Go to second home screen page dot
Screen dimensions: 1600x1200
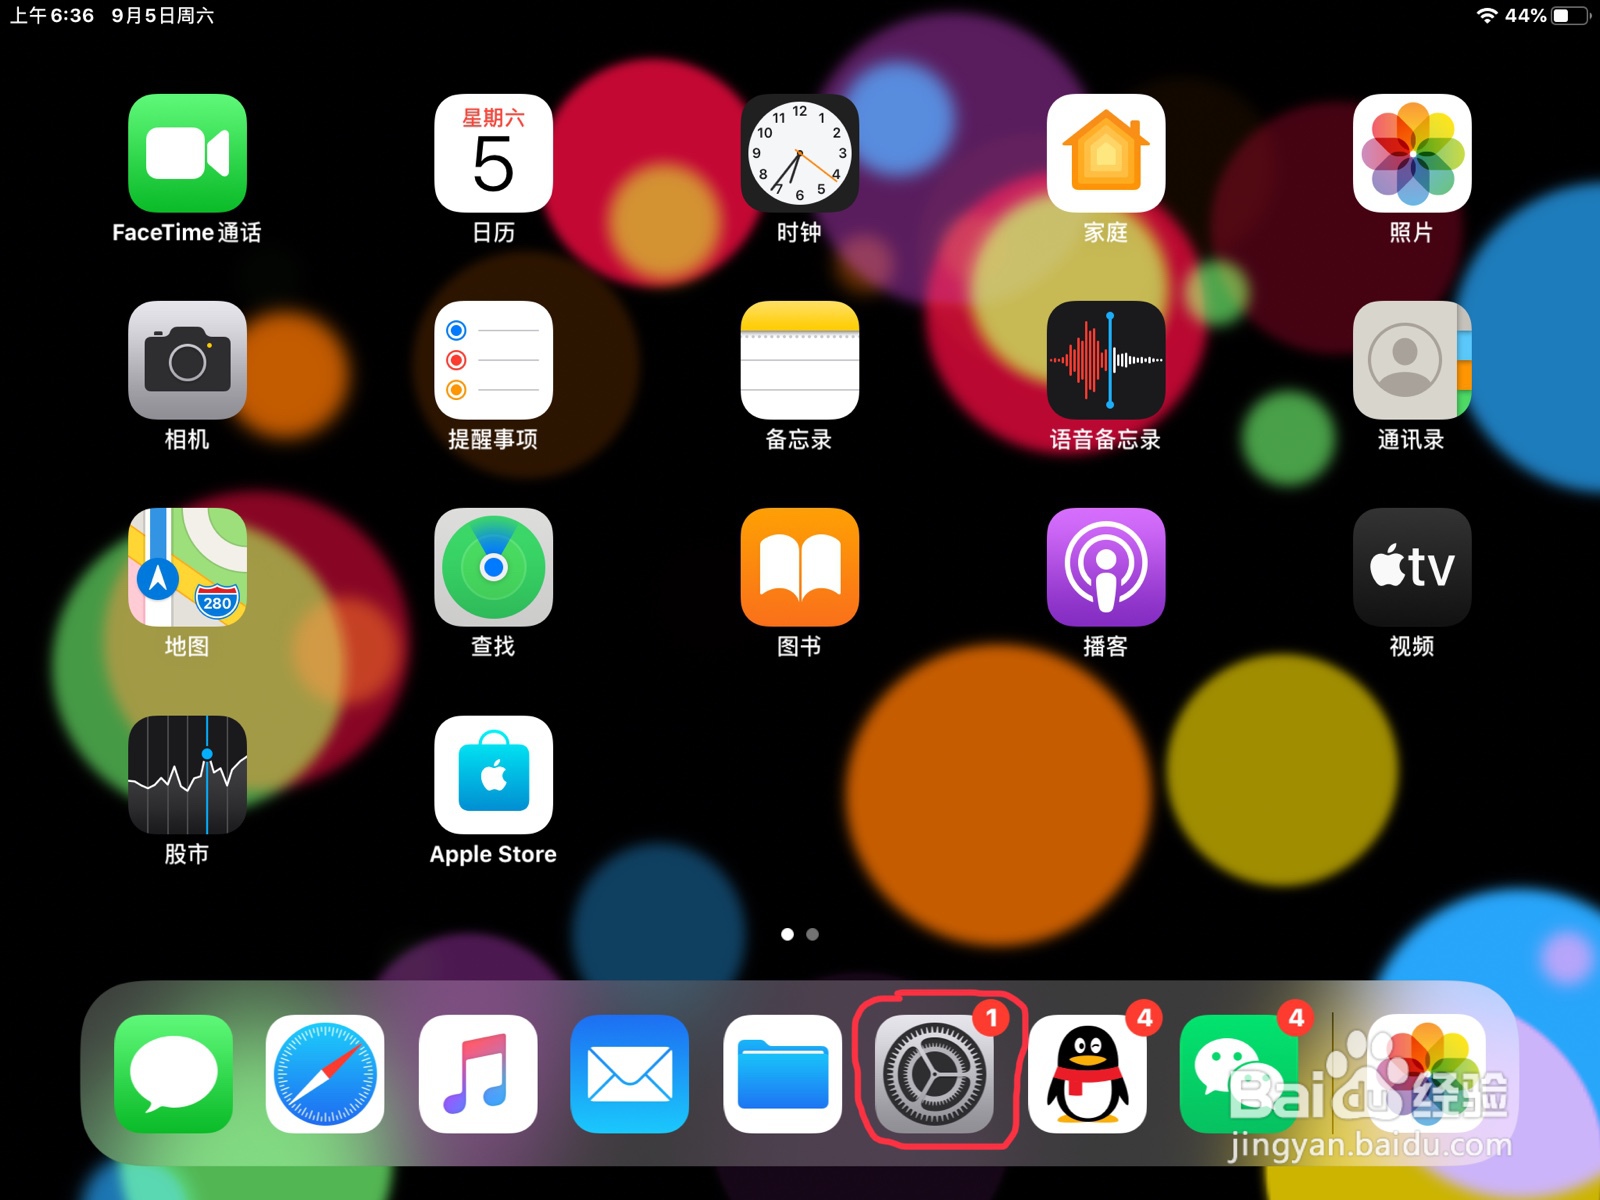coord(813,934)
